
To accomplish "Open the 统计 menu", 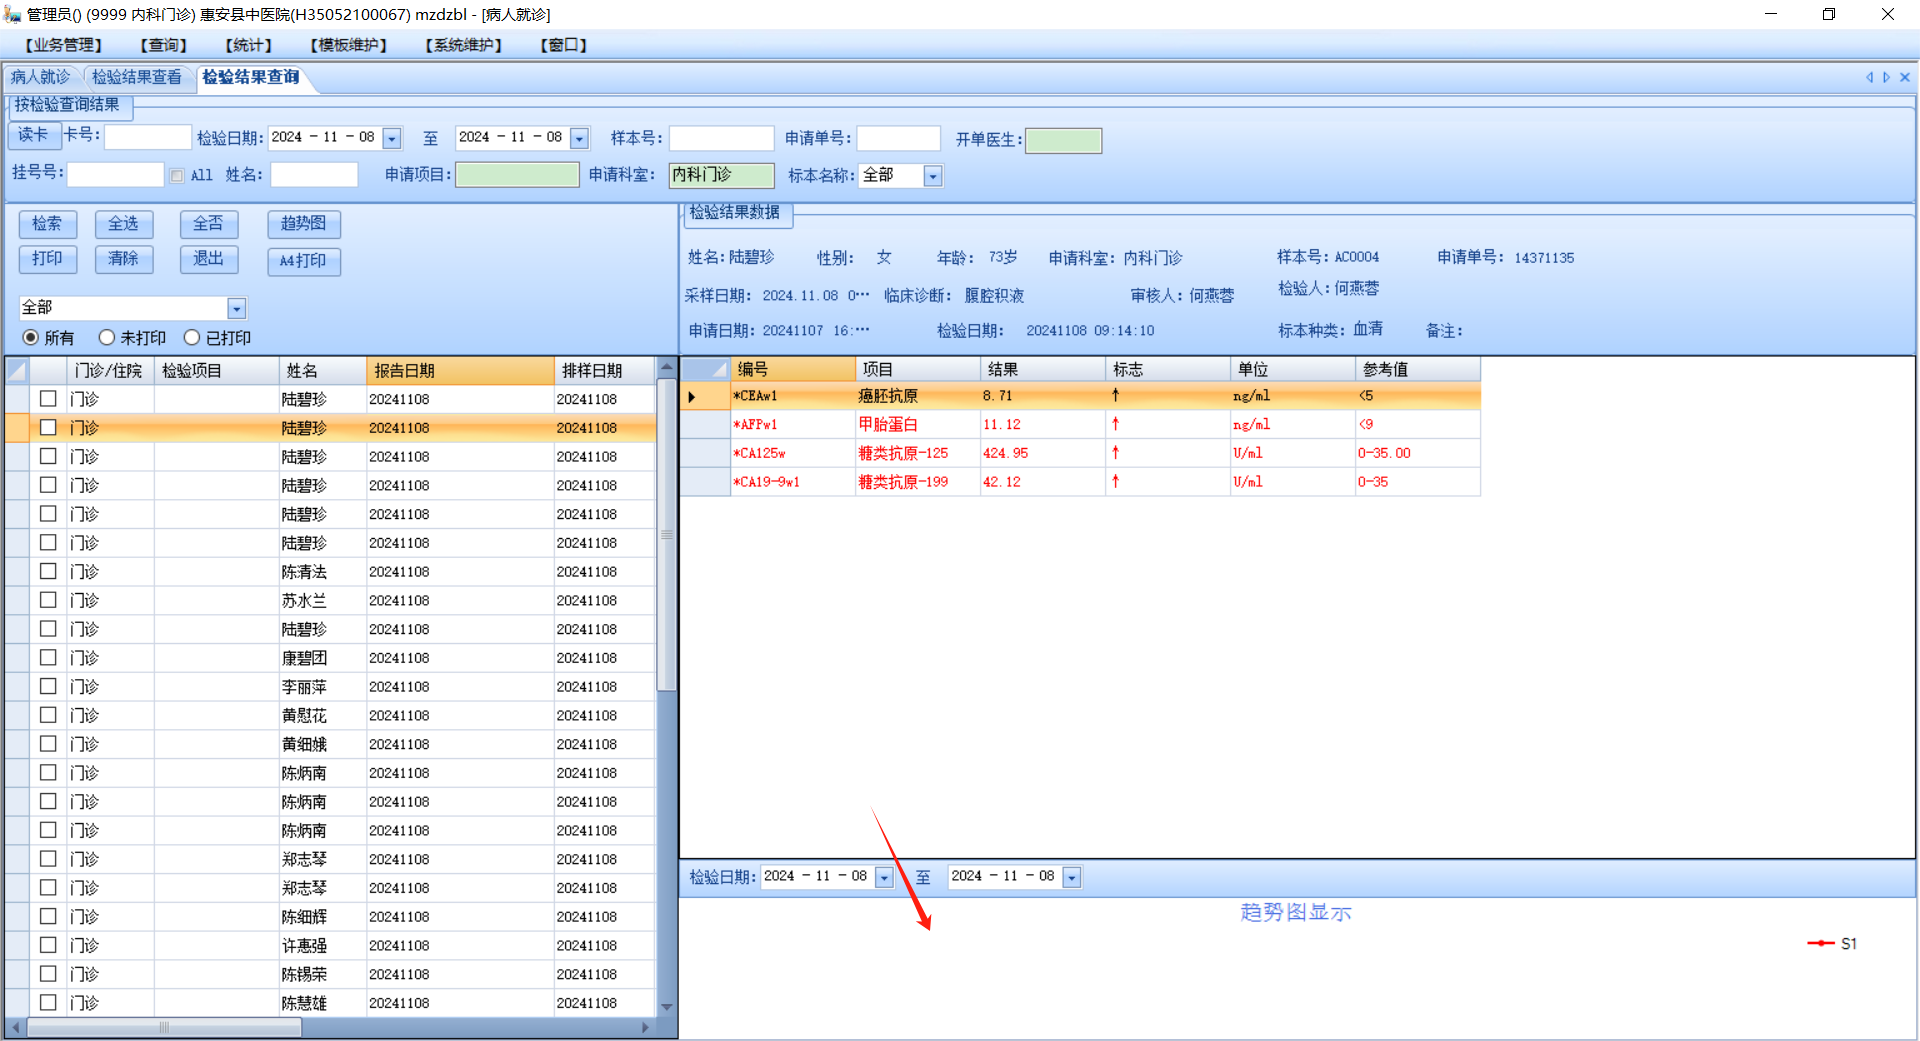I will (x=249, y=45).
